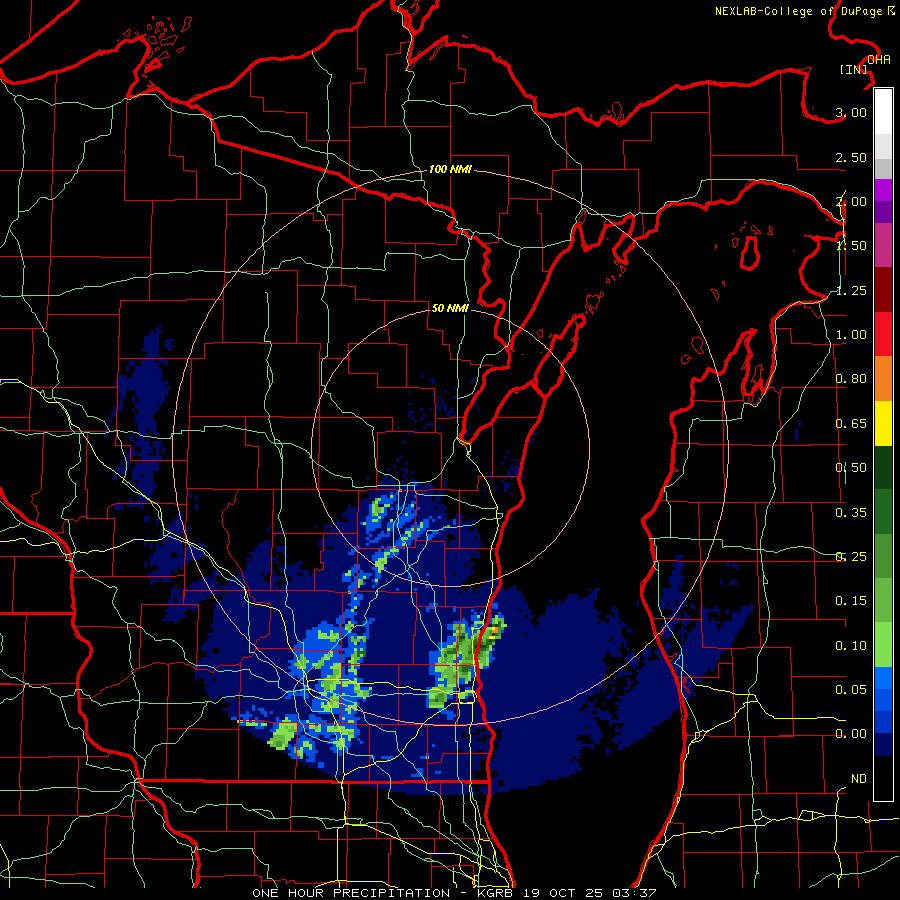Click the '0.65' legend value
The image size is (900, 900).
tap(851, 424)
